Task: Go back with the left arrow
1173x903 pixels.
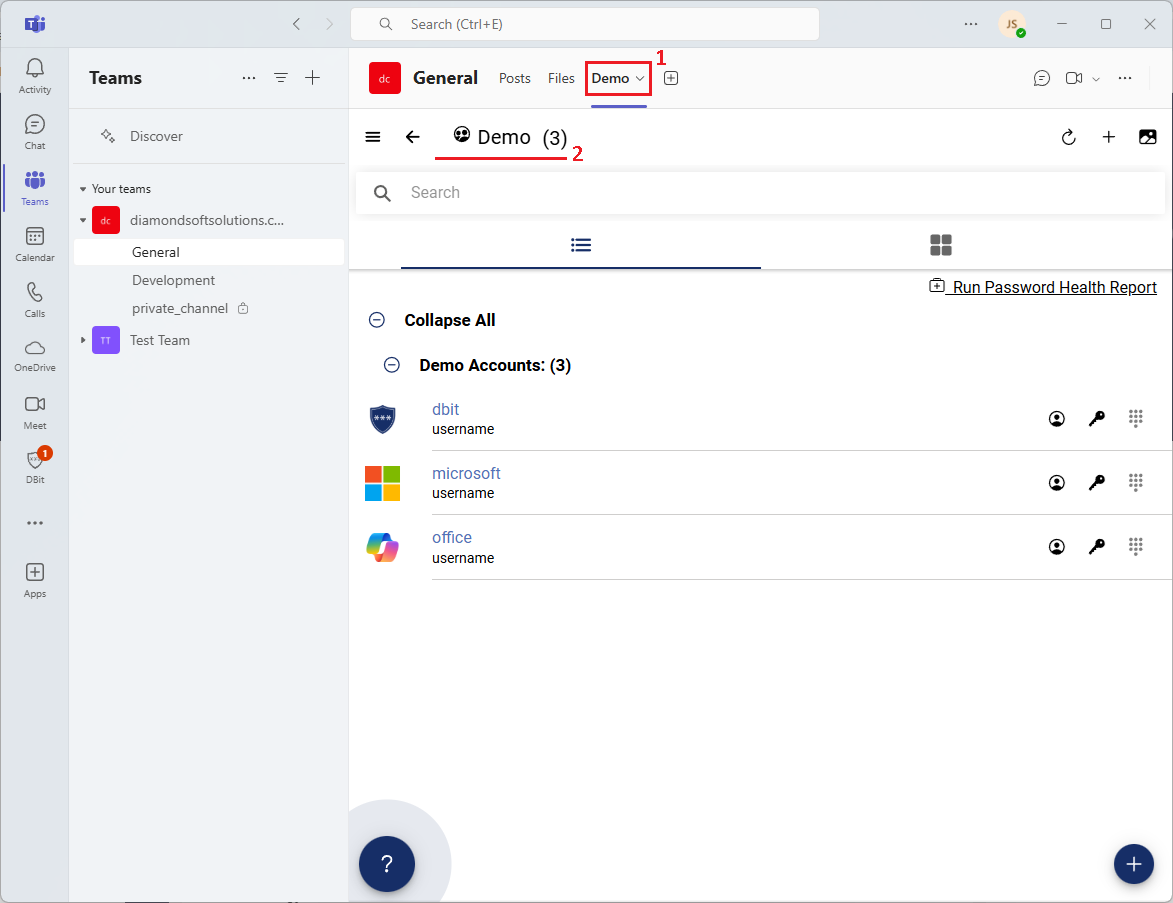Action: (412, 137)
